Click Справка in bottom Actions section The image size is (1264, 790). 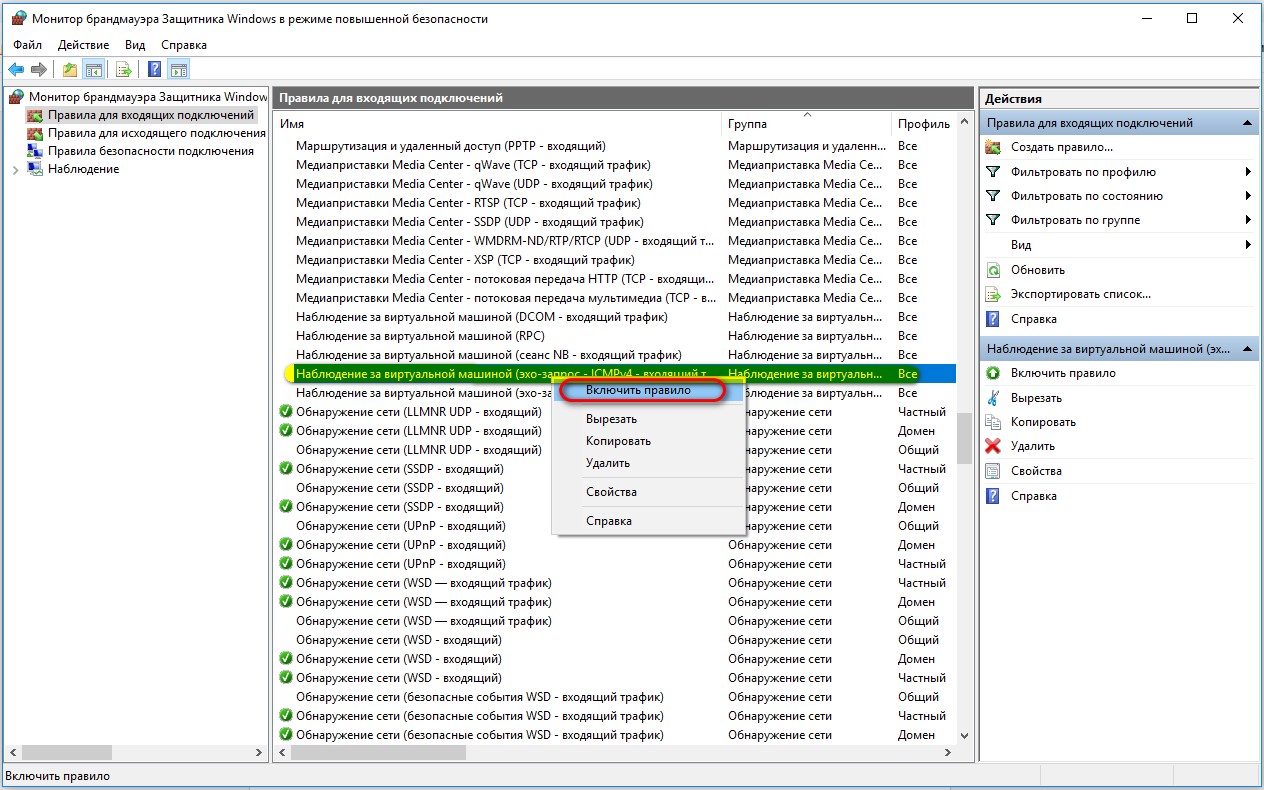click(1034, 496)
